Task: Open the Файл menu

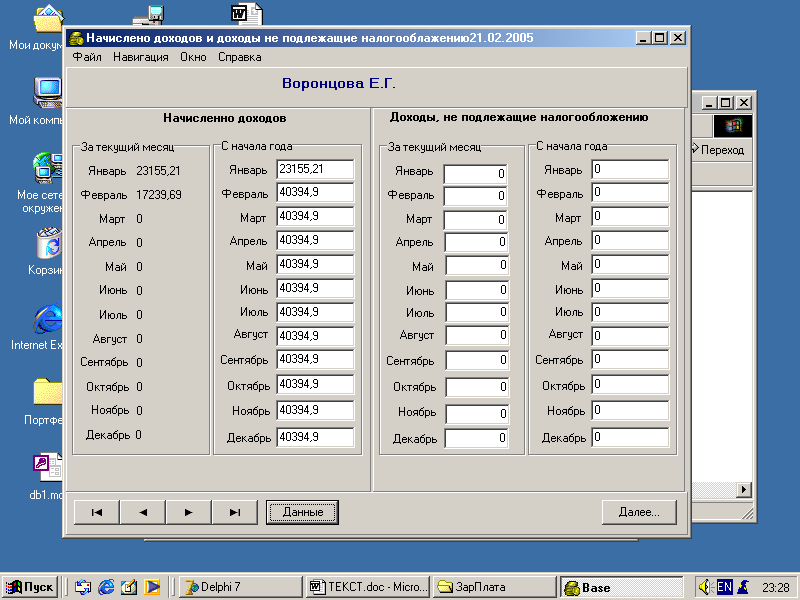Action: [x=87, y=57]
